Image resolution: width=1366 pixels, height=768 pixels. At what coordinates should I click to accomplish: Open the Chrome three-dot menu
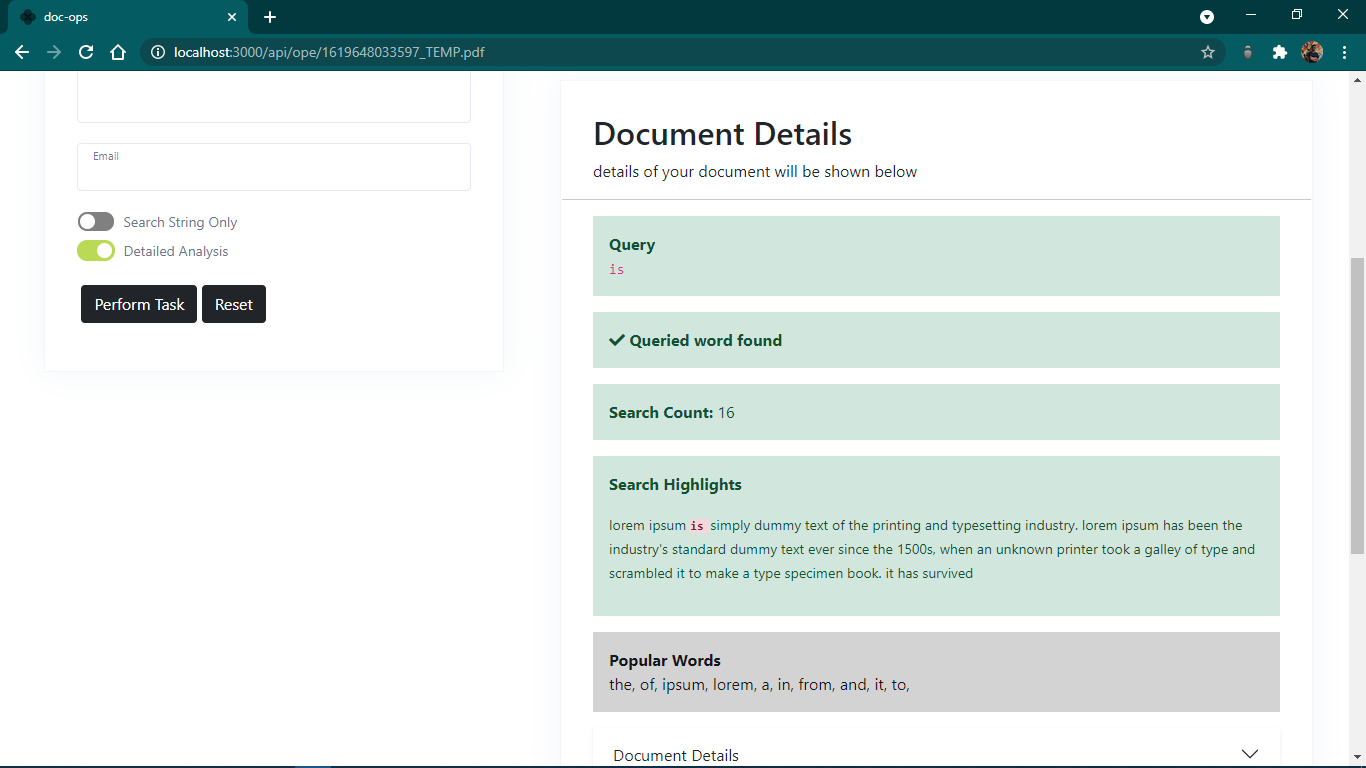tap(1344, 52)
